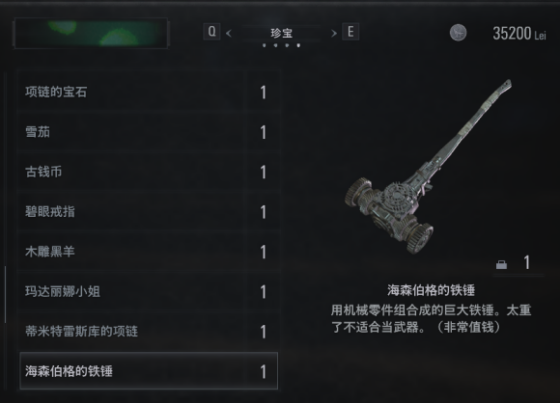Click the list scrollbar on left edge
The height and width of the screenshot is (403, 560).
(x=5, y=295)
